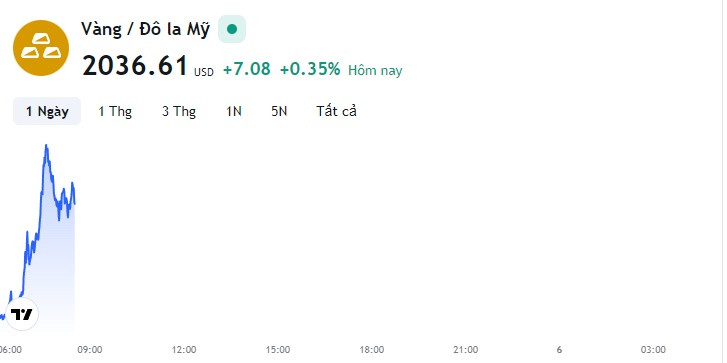Click the +0.35% percentage change
The width and height of the screenshot is (727, 363).
[310, 69]
